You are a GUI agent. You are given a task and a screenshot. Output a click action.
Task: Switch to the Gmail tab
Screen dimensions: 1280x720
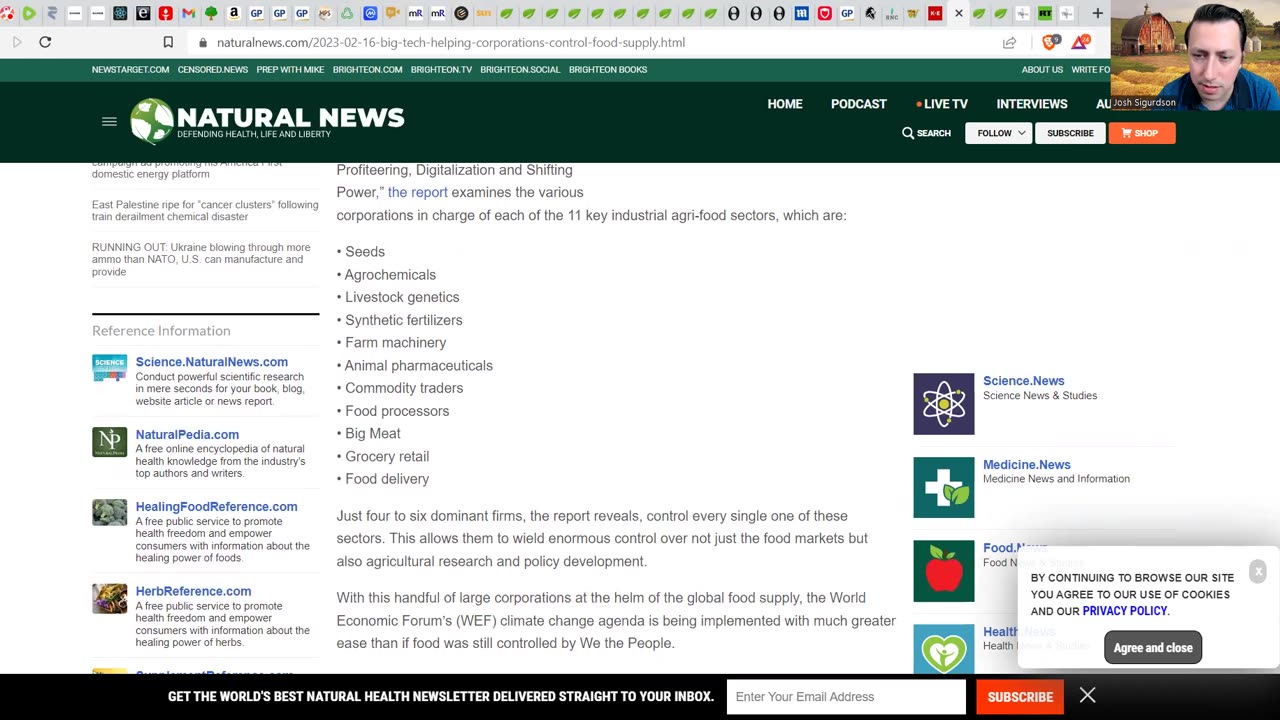coord(188,13)
